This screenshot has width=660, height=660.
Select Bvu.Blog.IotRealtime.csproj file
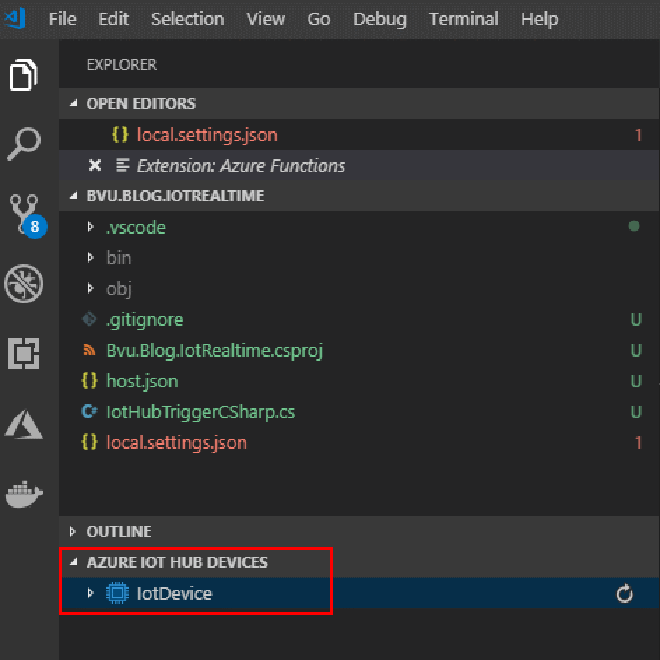214,351
